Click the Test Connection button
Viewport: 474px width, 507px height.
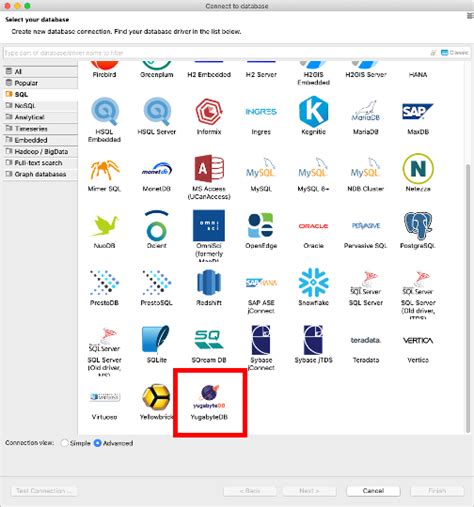click(x=44, y=491)
